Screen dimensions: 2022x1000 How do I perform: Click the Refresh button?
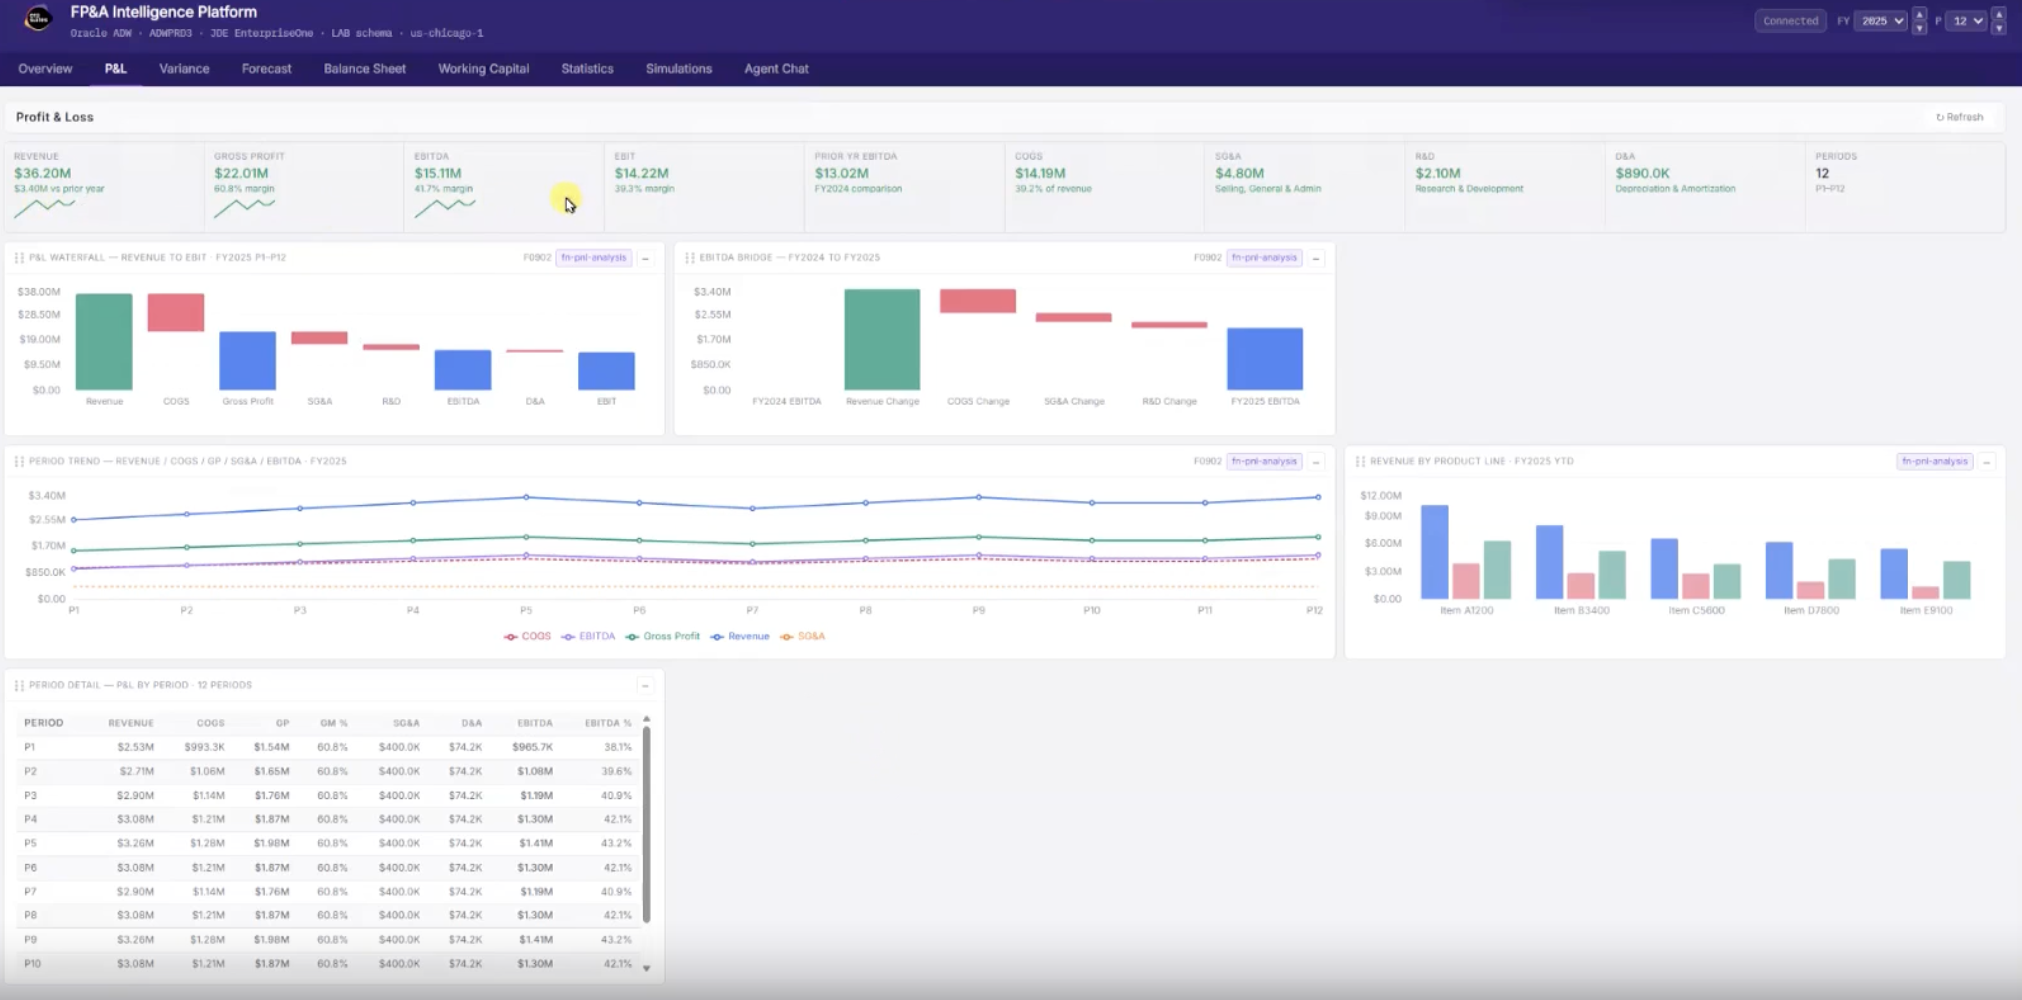pos(1959,117)
